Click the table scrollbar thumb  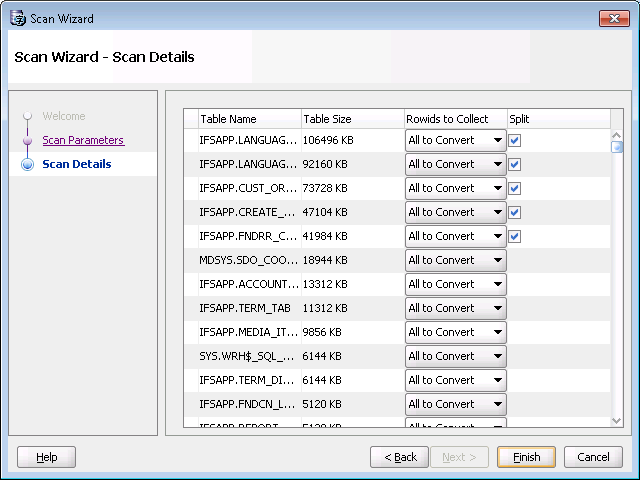(x=617, y=147)
